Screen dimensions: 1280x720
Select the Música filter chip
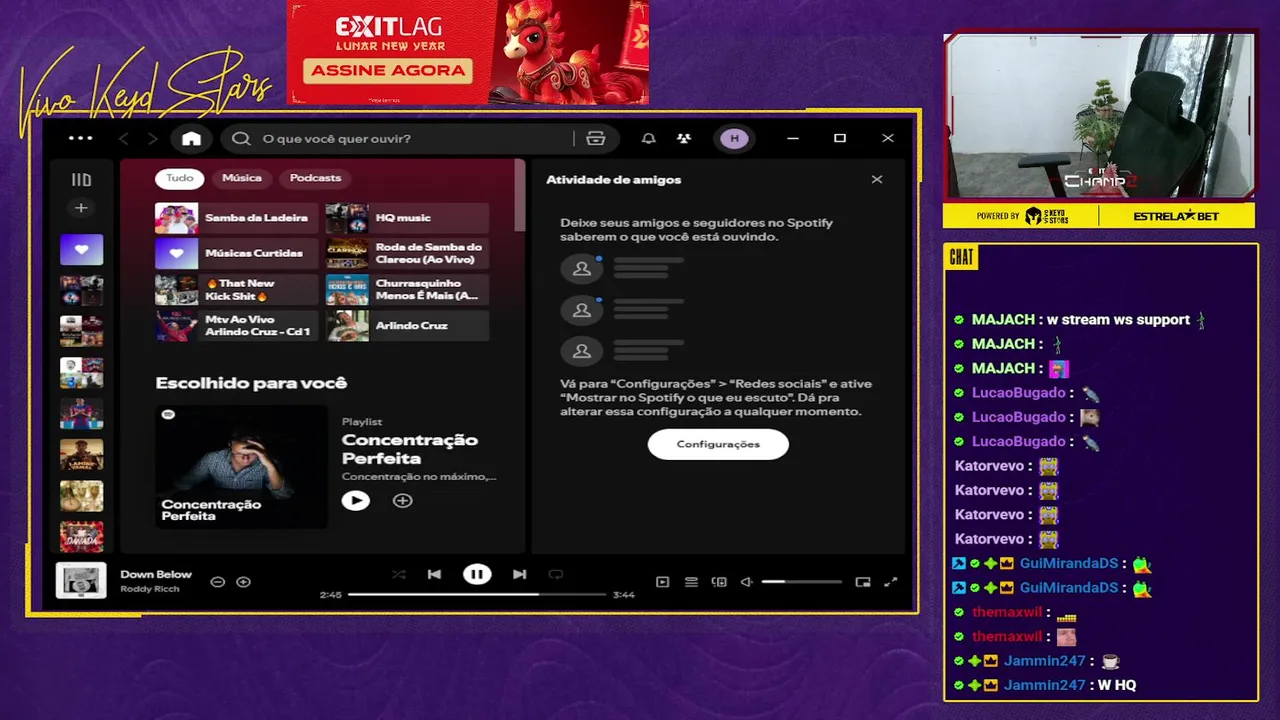(x=241, y=178)
